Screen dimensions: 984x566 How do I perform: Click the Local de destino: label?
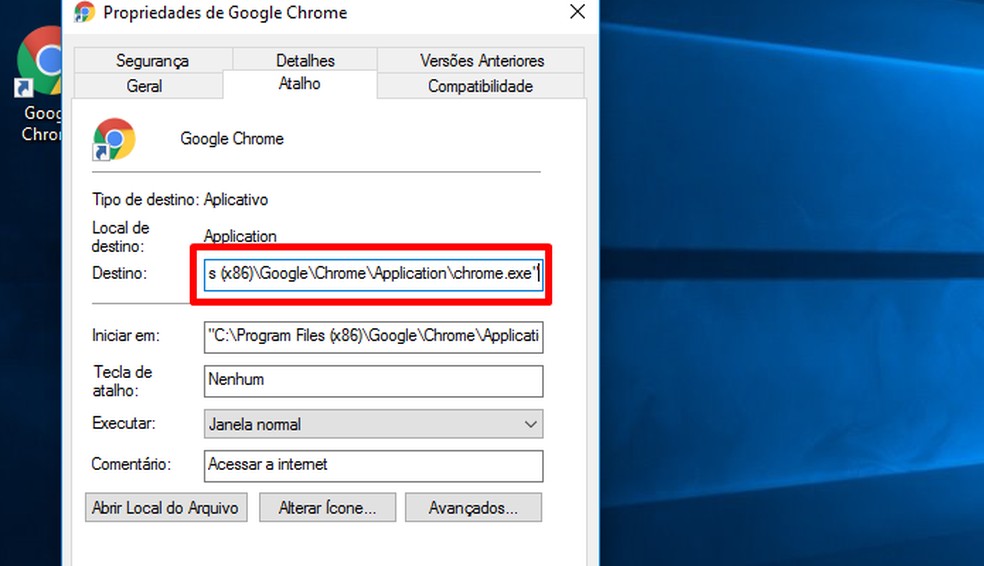click(x=120, y=237)
